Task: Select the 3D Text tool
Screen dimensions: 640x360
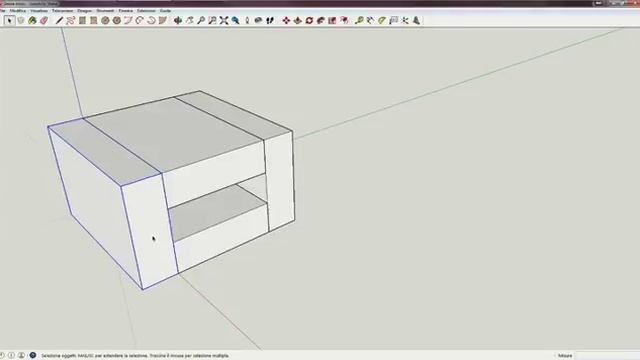Action: (416, 20)
